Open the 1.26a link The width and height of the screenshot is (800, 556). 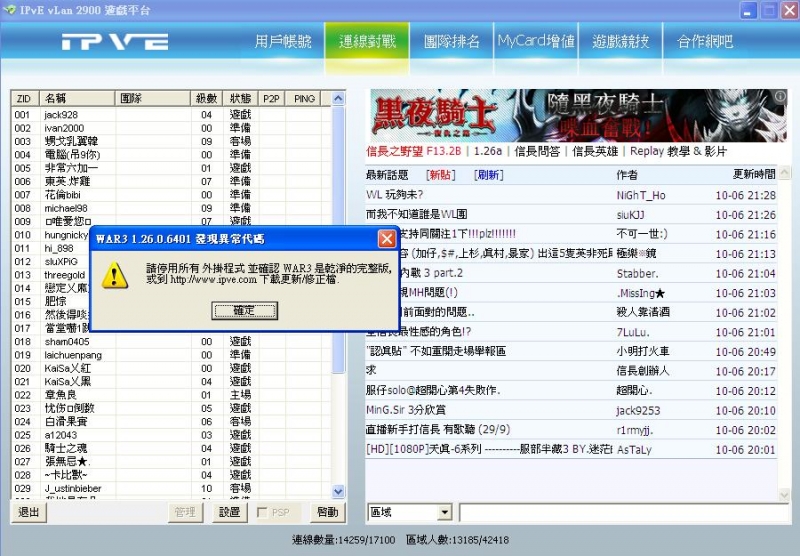(x=487, y=151)
